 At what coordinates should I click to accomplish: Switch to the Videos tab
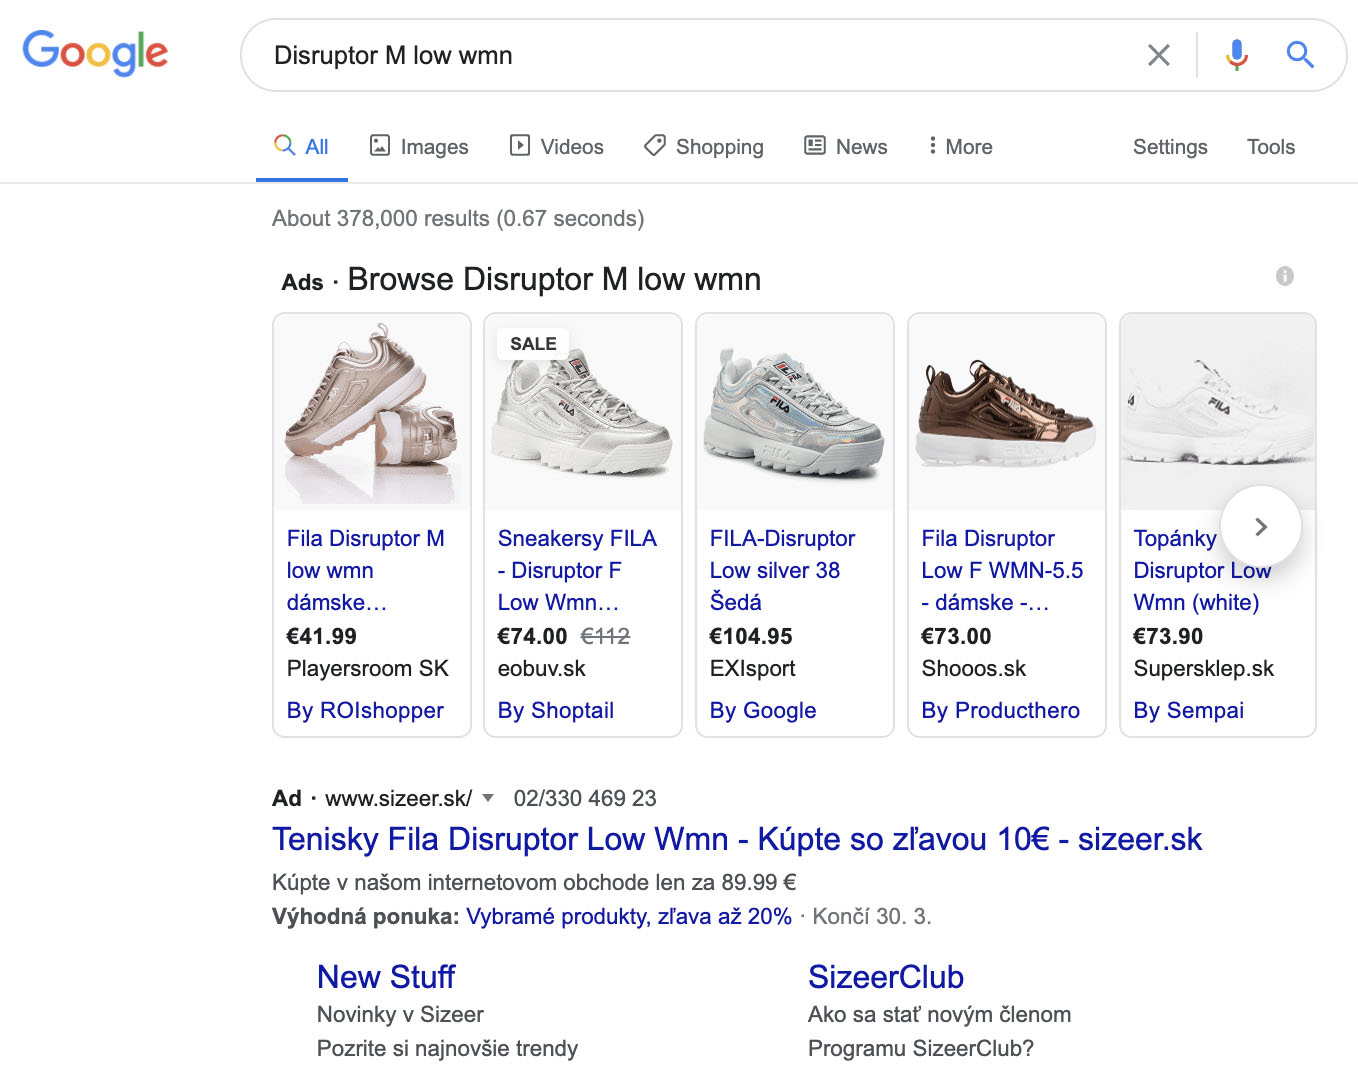[x=557, y=147]
